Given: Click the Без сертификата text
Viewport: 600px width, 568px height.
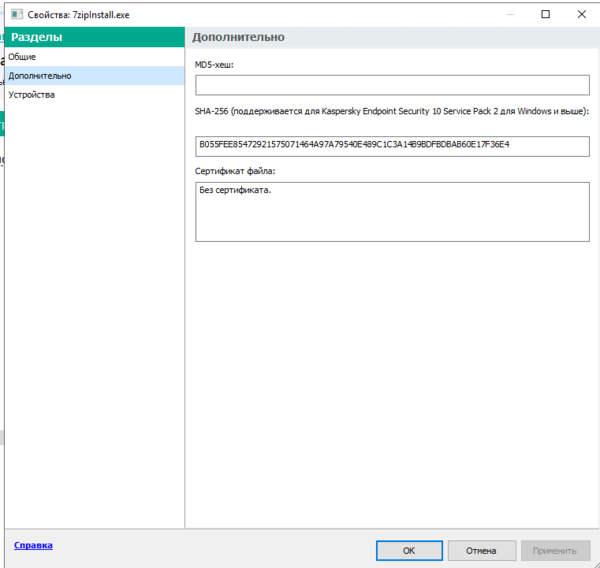Looking at the screenshot, I should 235,190.
